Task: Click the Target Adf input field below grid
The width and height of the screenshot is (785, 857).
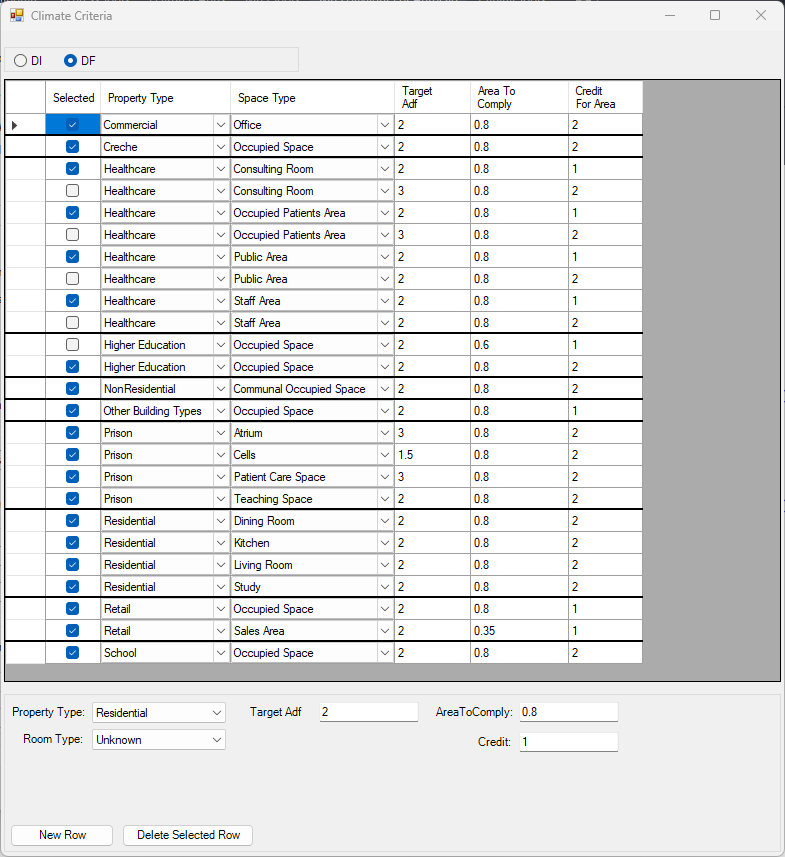Action: (368, 713)
